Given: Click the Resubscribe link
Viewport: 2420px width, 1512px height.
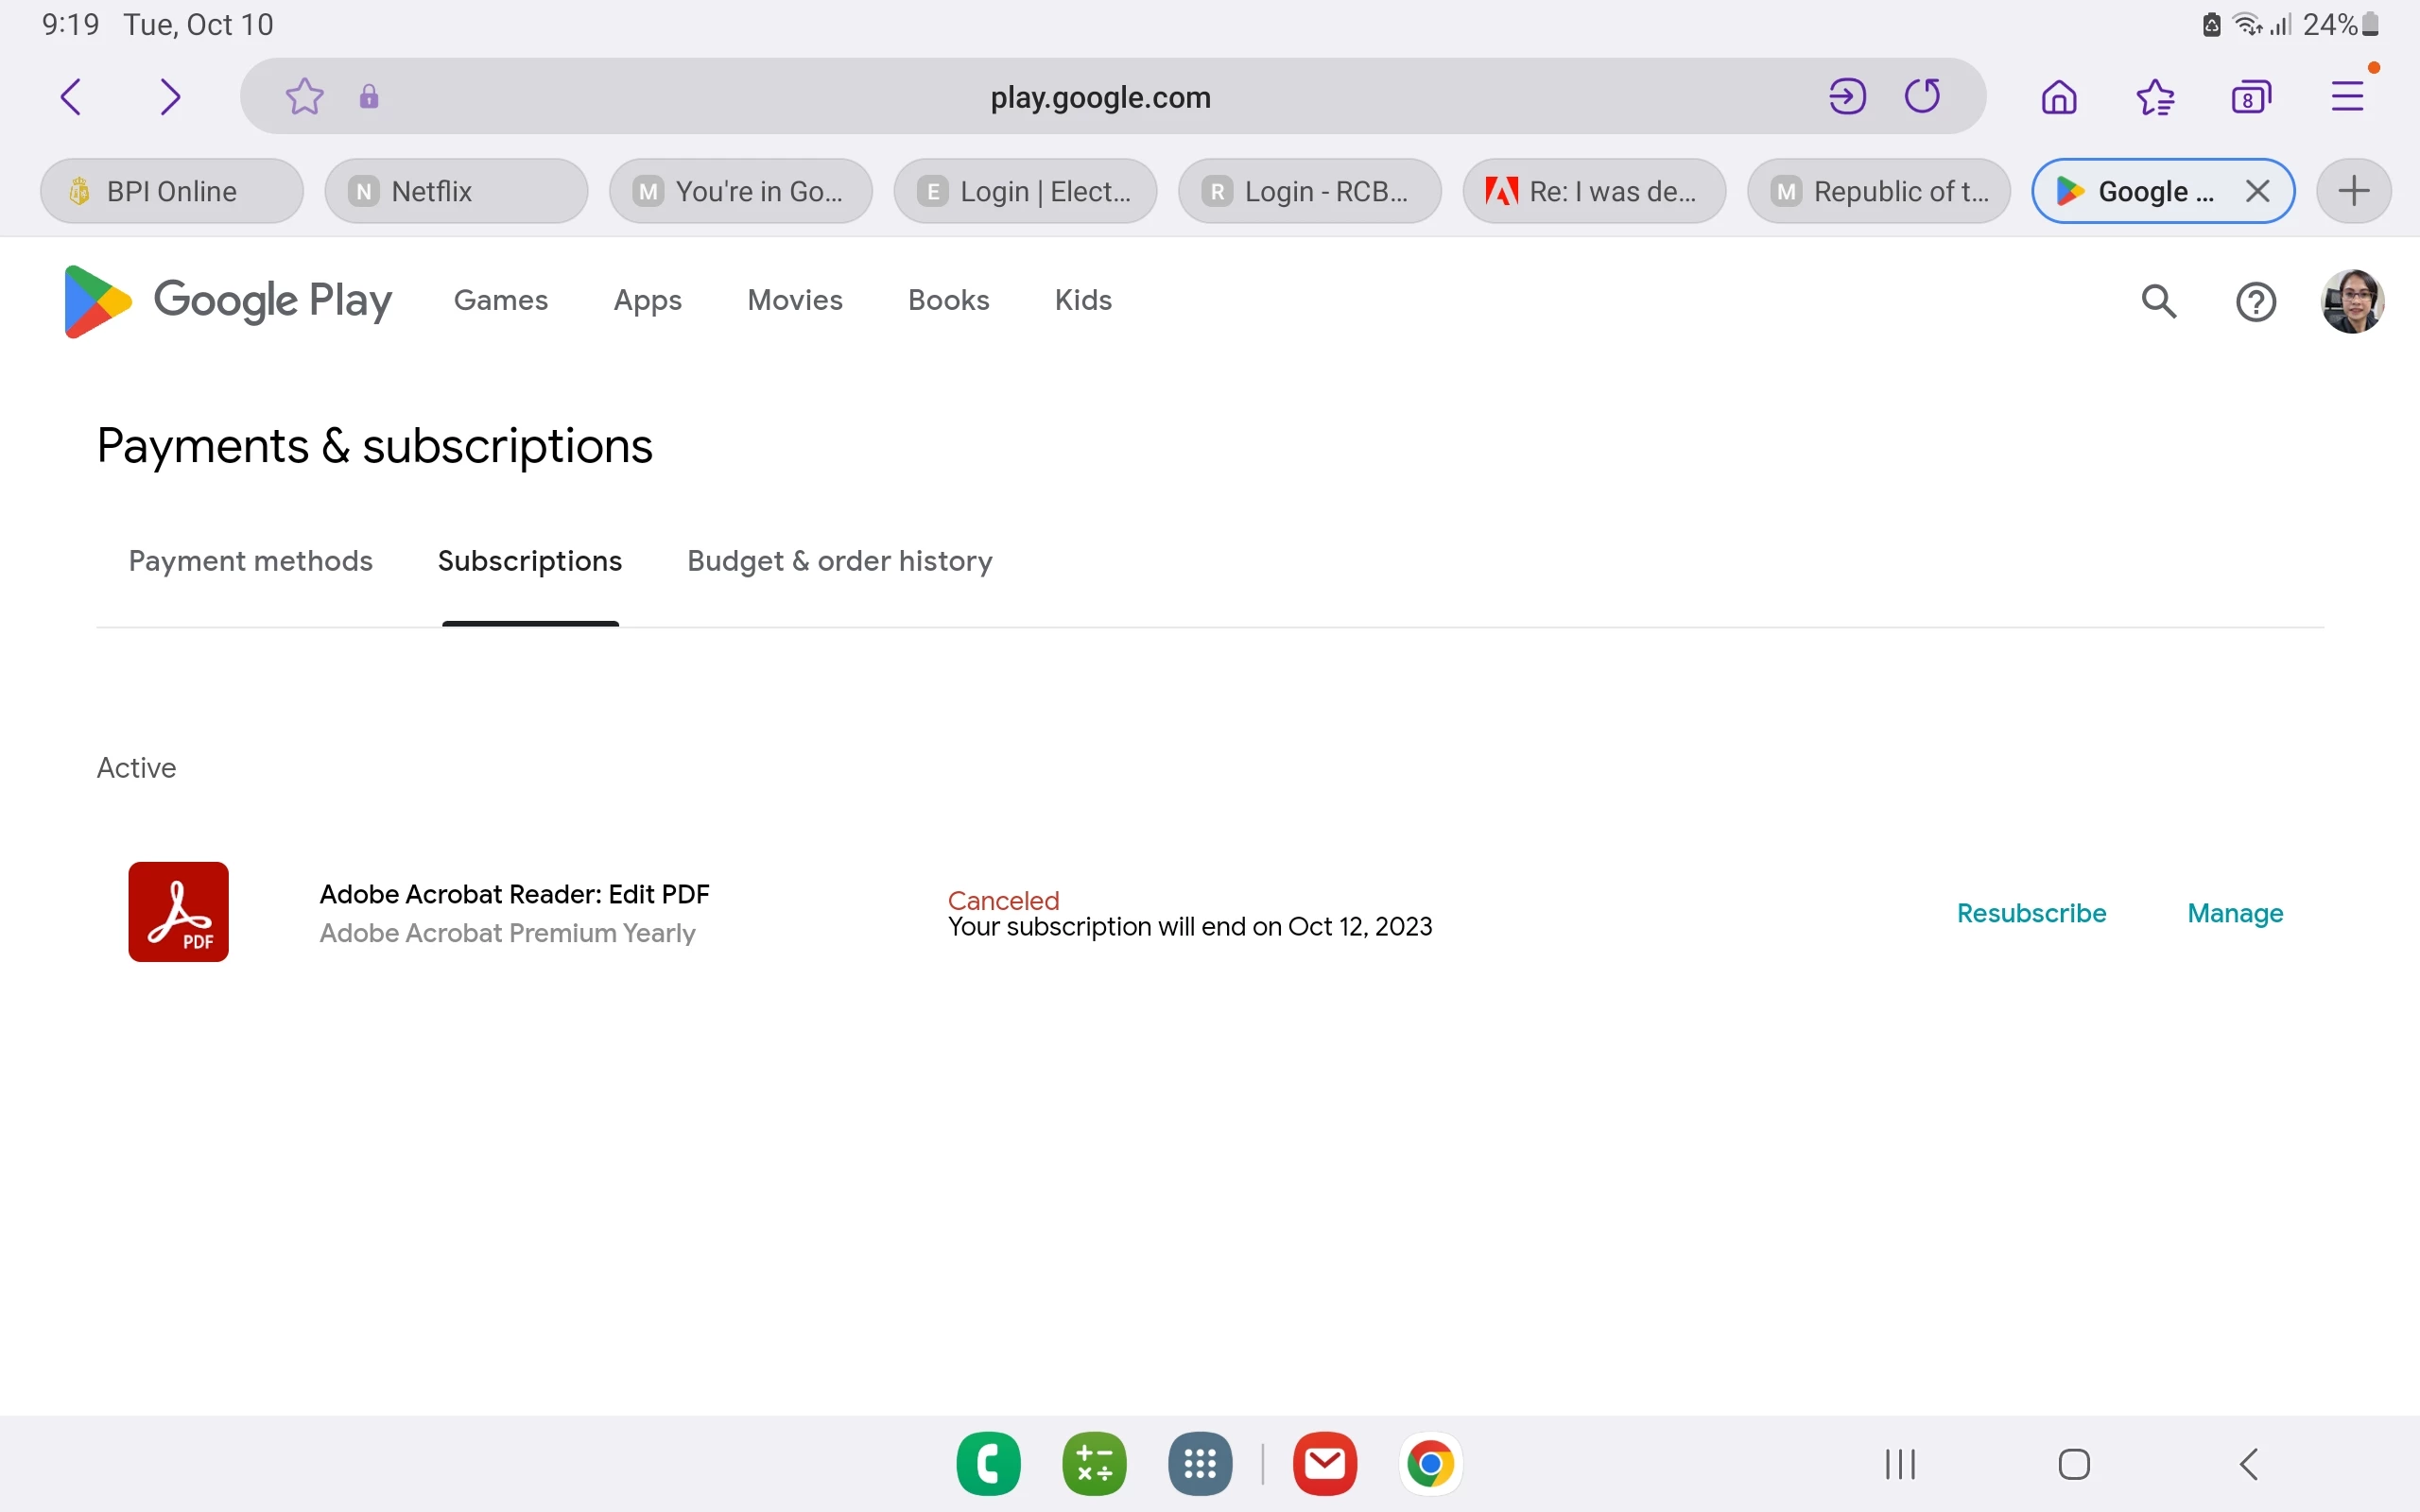Looking at the screenshot, I should click(2031, 913).
